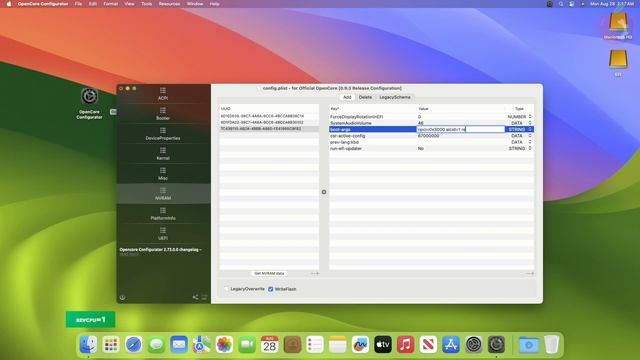The width and height of the screenshot is (640, 360).
Task: Open the Booter section in sidebar
Action: 163,114
